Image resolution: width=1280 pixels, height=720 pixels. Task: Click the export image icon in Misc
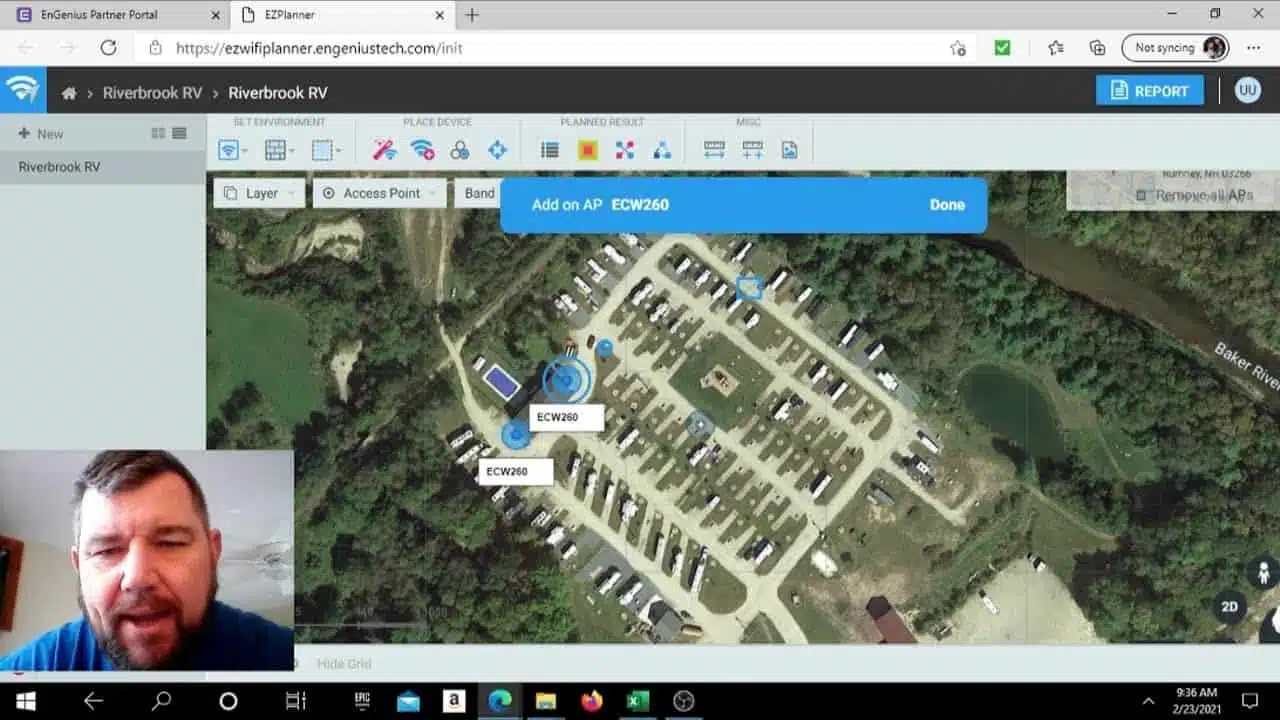point(789,150)
